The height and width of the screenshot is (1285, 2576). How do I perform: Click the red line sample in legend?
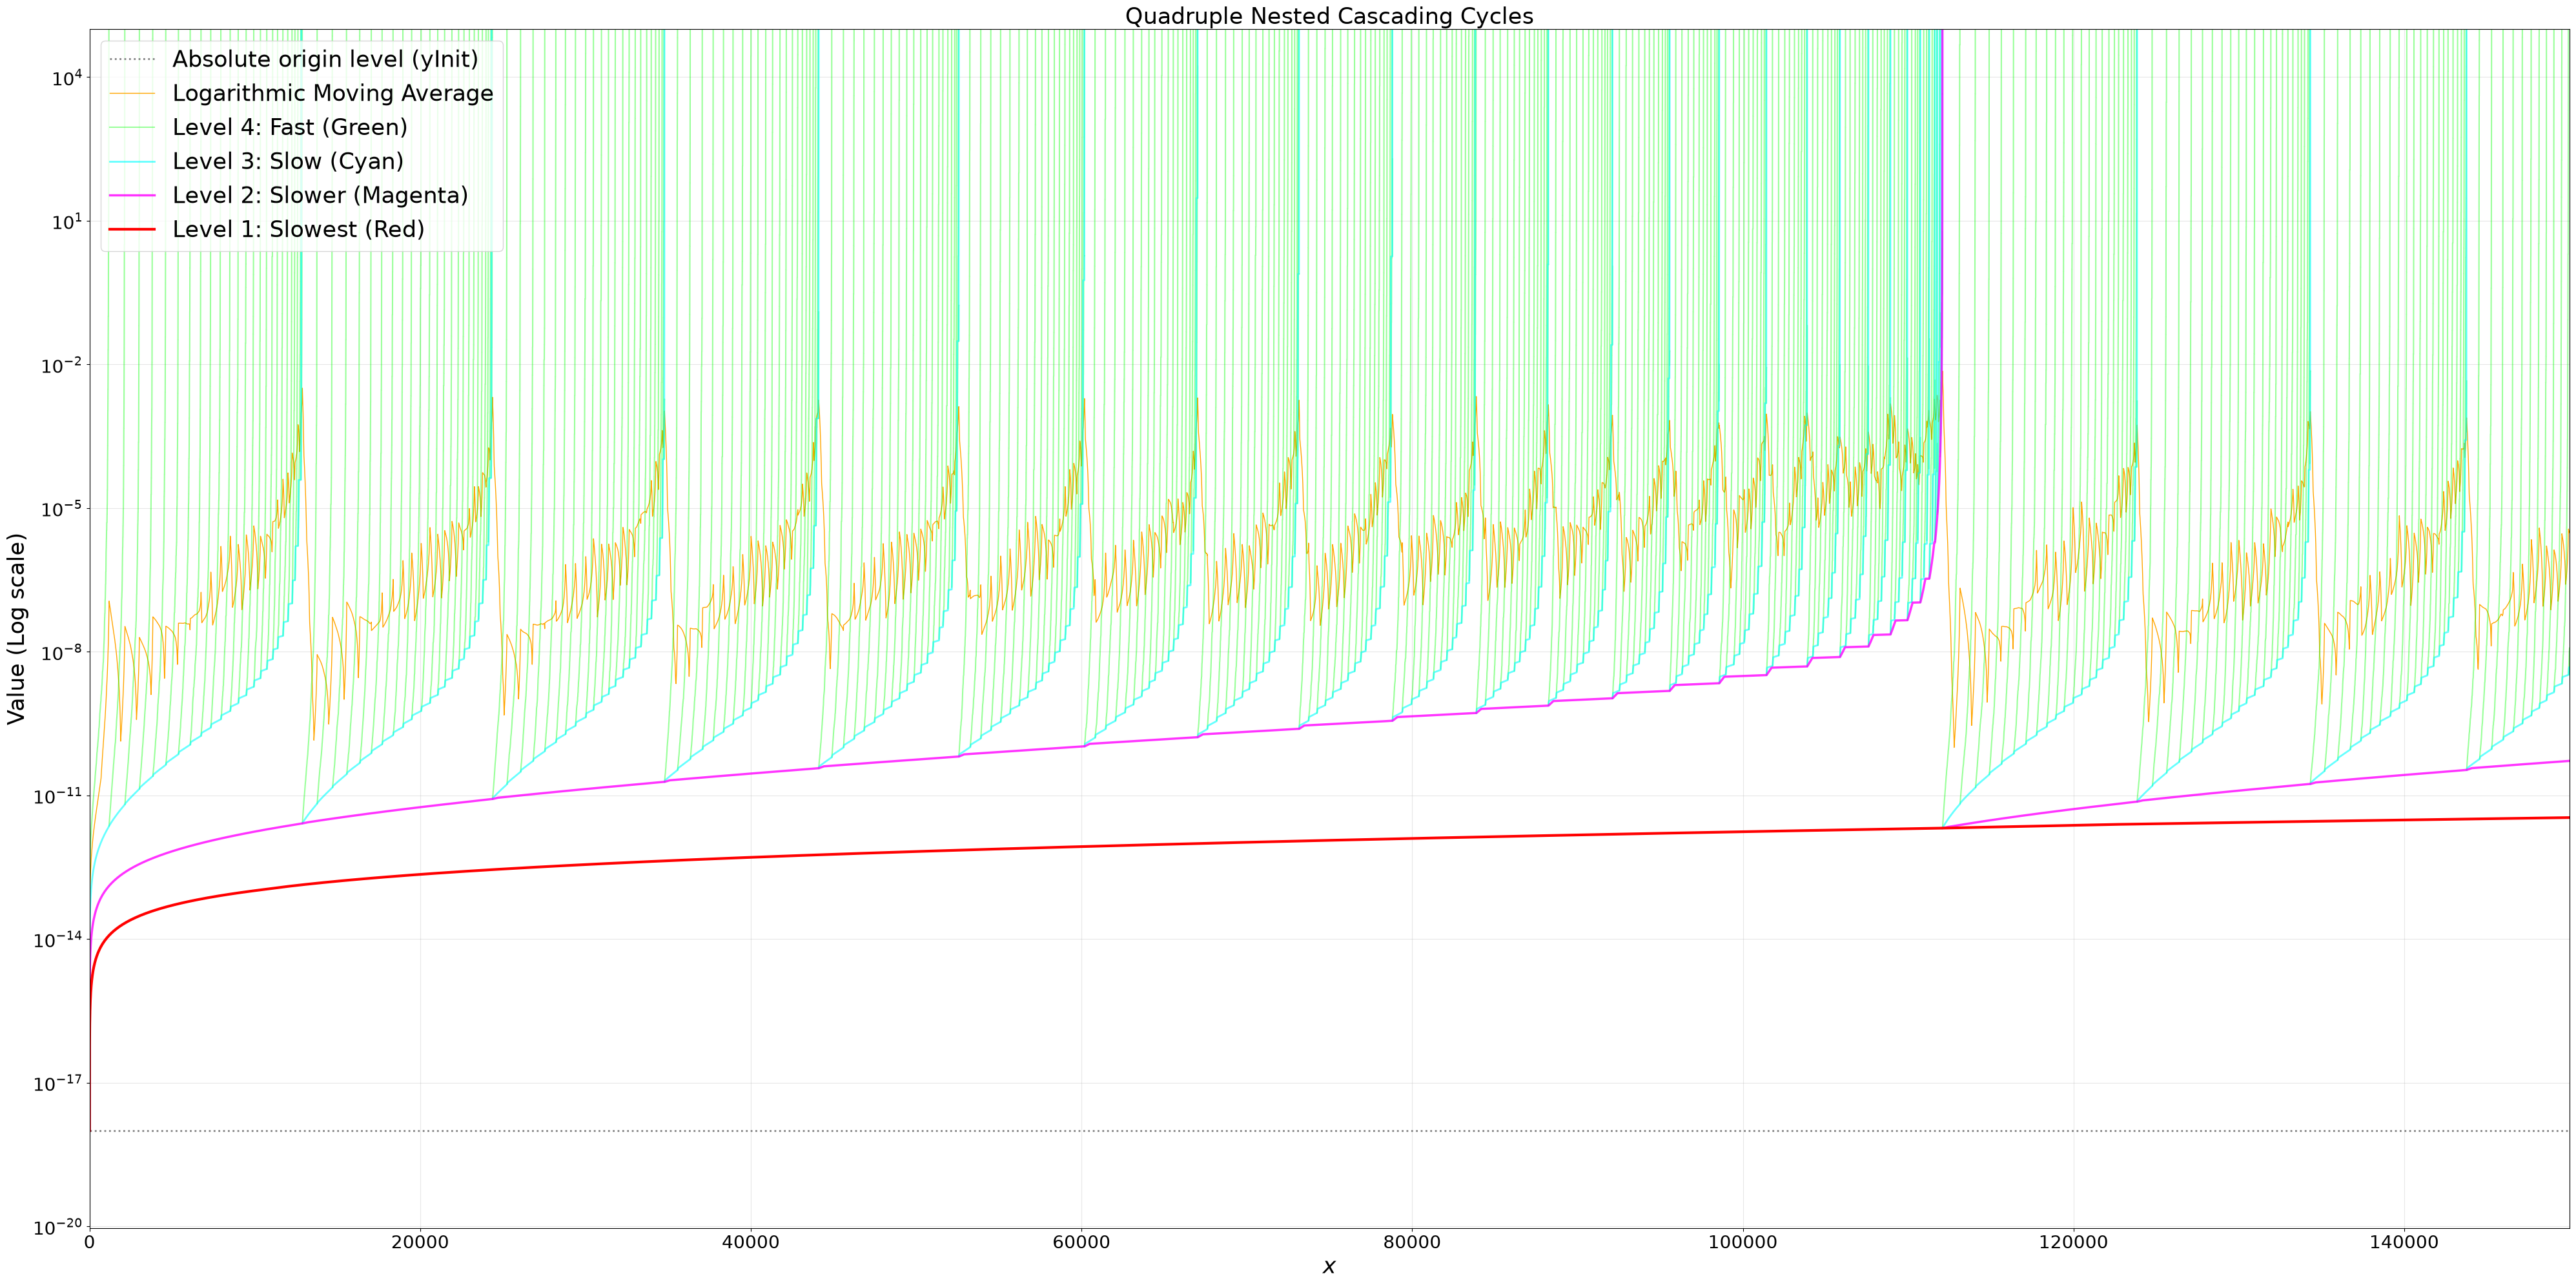(132, 229)
